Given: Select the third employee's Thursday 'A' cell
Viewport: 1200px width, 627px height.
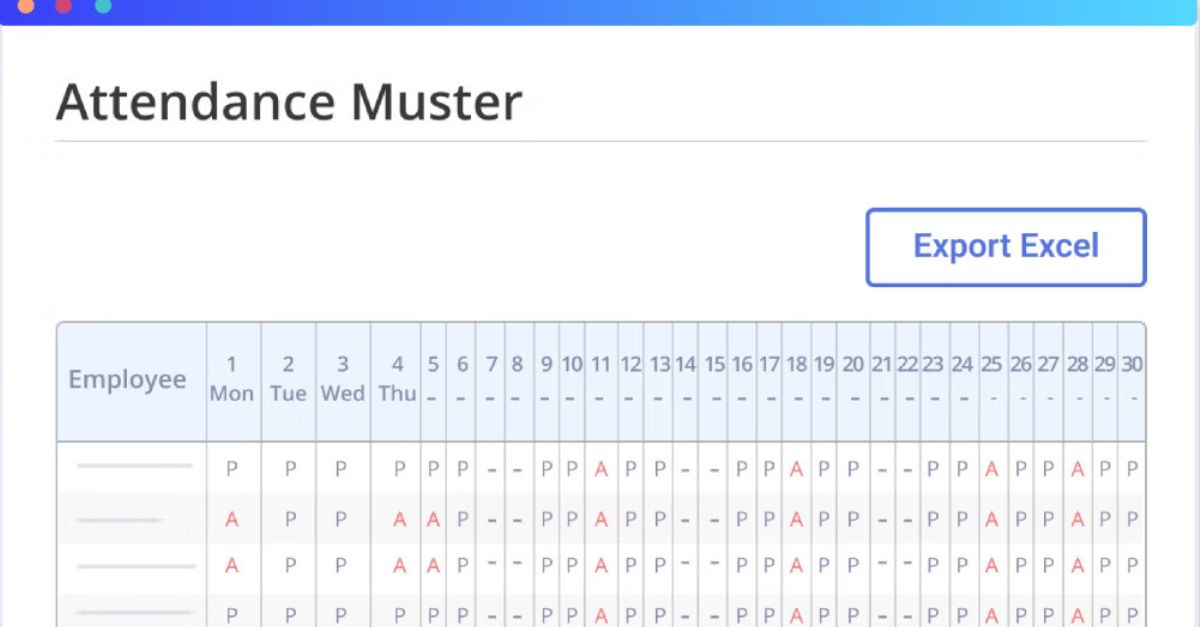Looking at the screenshot, I should 397,565.
